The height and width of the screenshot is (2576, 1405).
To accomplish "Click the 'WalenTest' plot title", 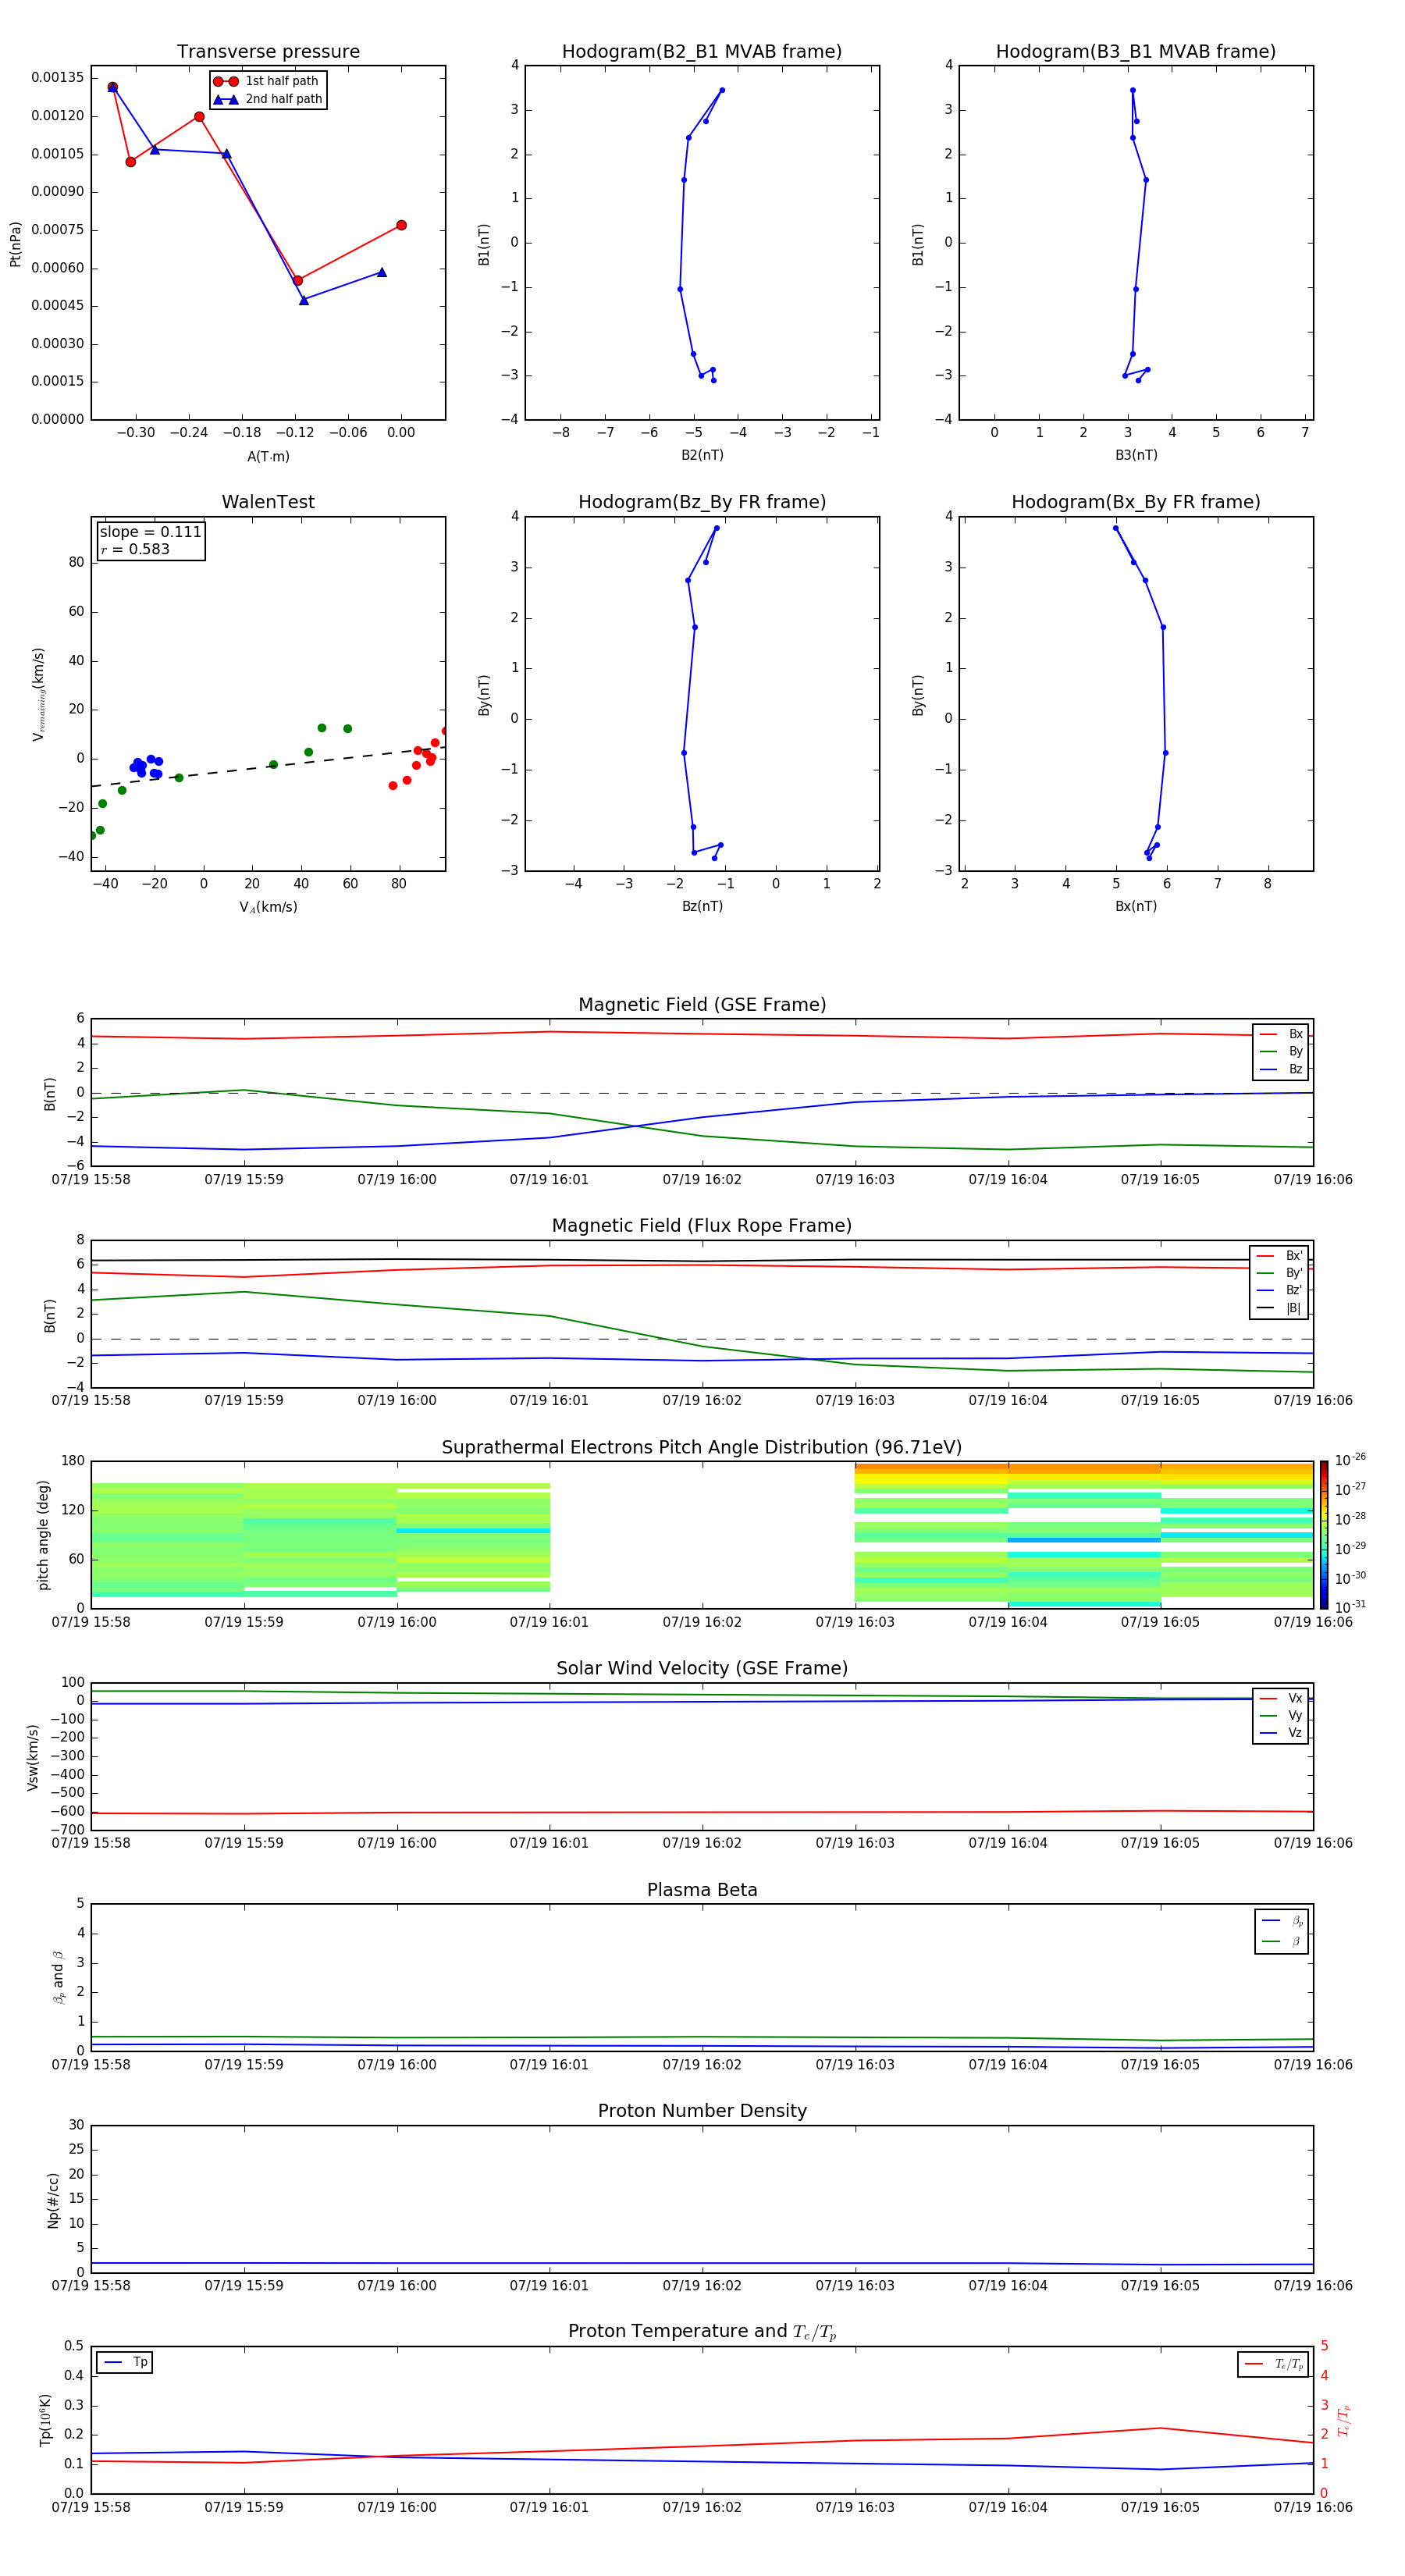I will tap(268, 502).
